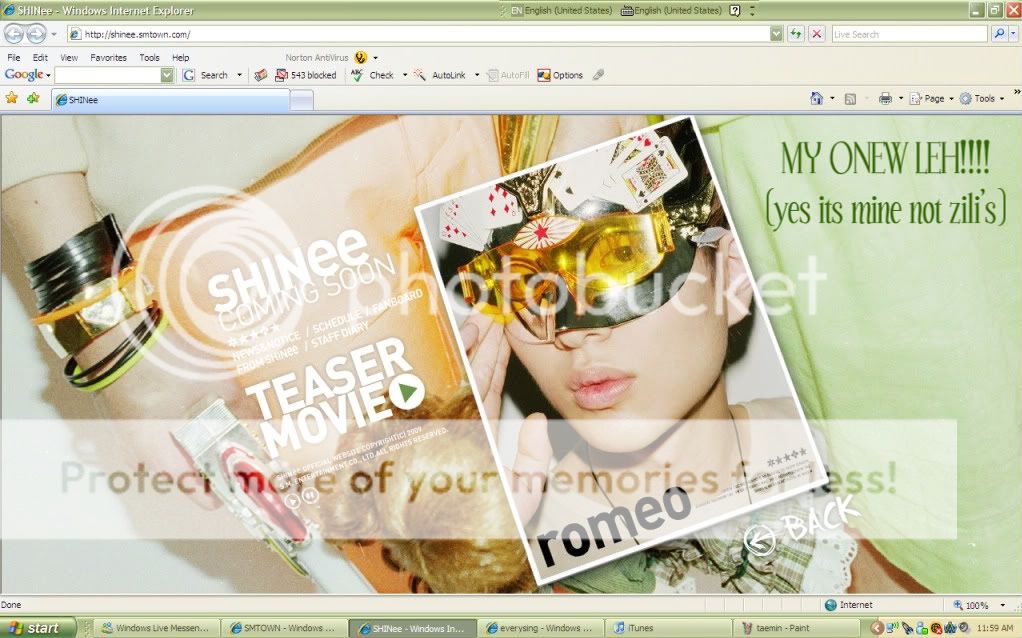1022x638 pixels.
Task: Click the Favorites Center star icon
Action: (12, 98)
